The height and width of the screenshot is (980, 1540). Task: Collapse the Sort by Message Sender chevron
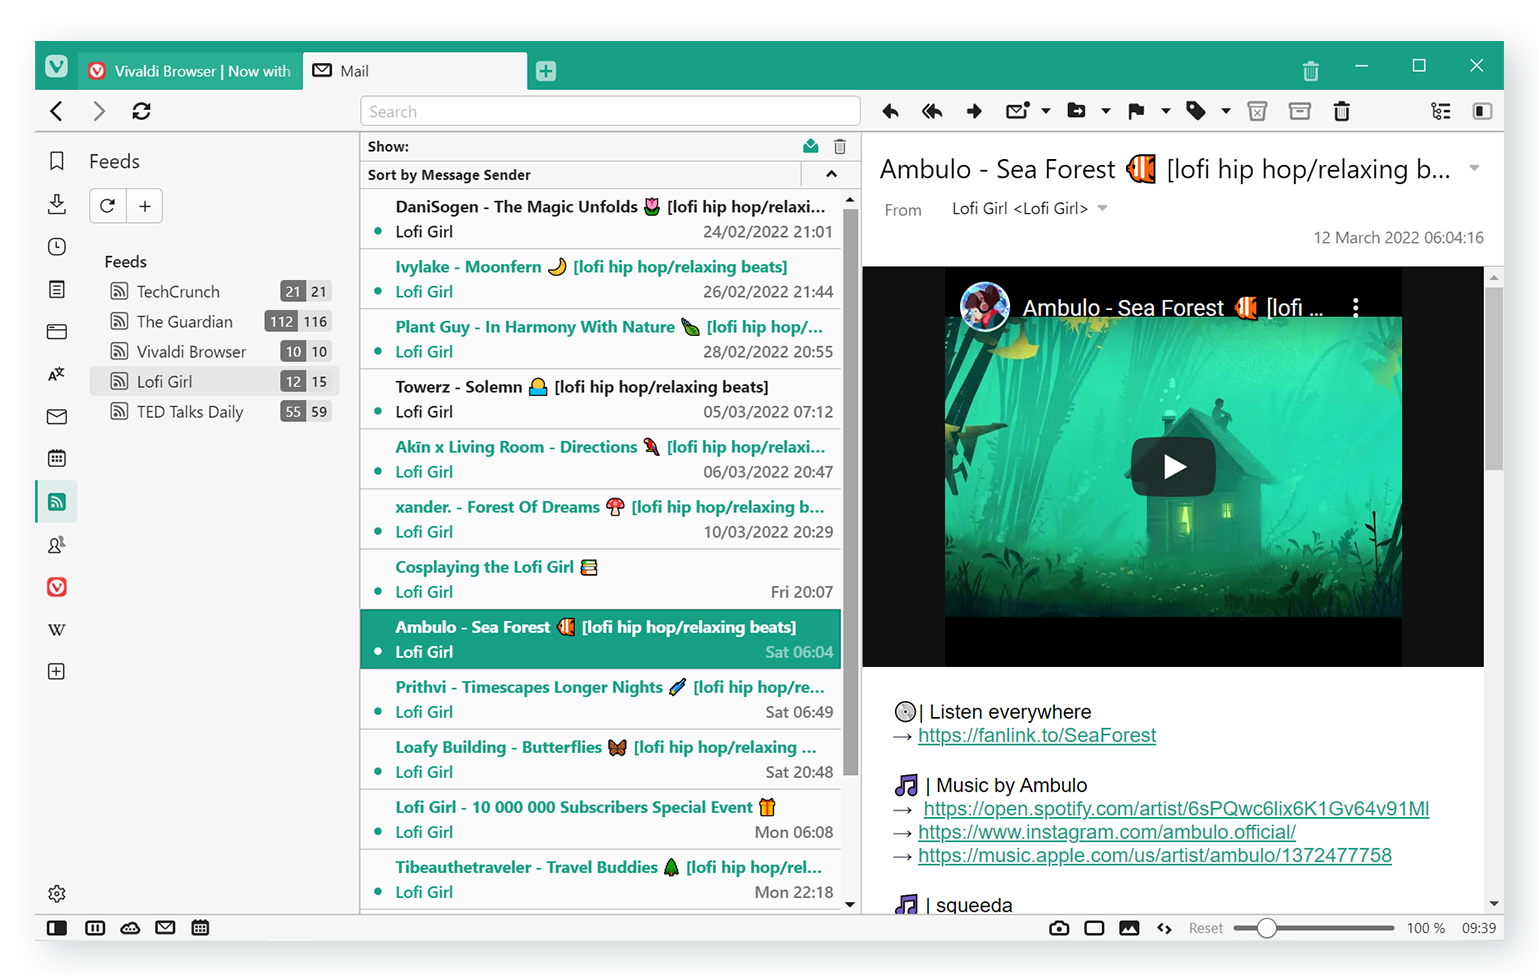[831, 175]
